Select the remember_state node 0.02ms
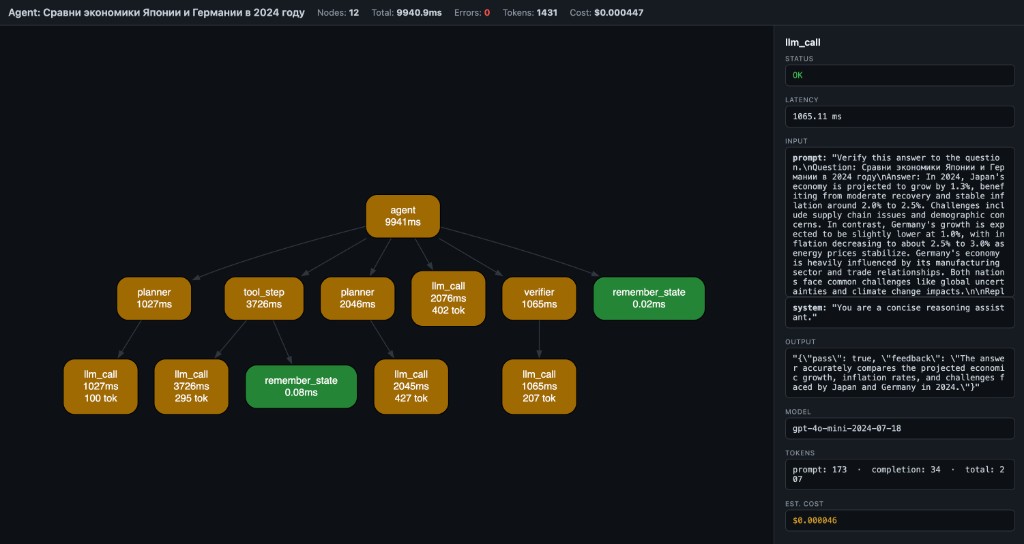The height and width of the screenshot is (544, 1024). click(x=649, y=298)
